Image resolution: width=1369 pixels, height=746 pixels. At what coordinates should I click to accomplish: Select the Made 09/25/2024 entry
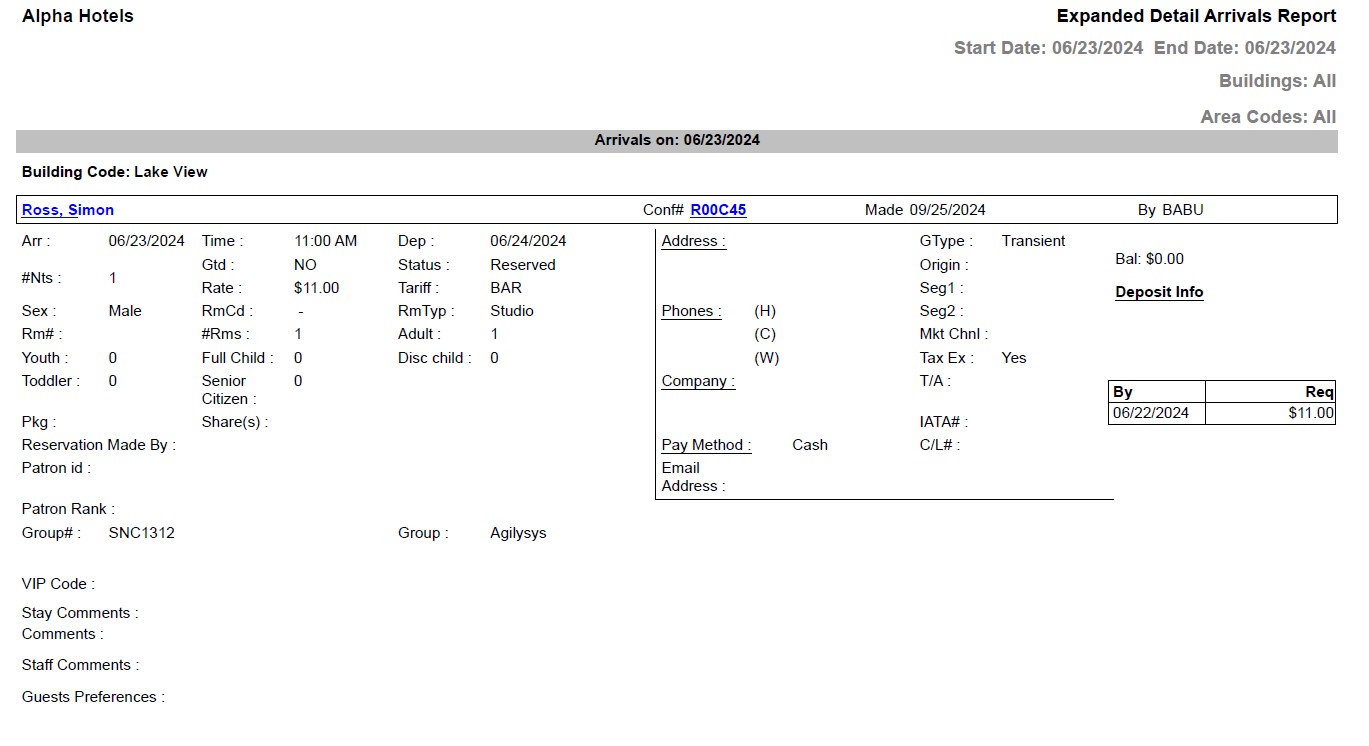tap(925, 210)
